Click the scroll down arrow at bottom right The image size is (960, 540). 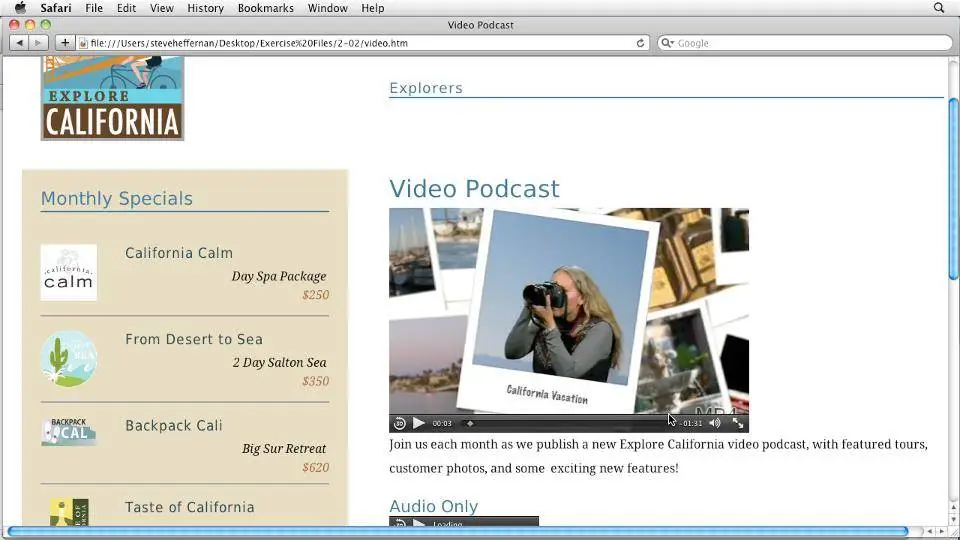click(953, 519)
